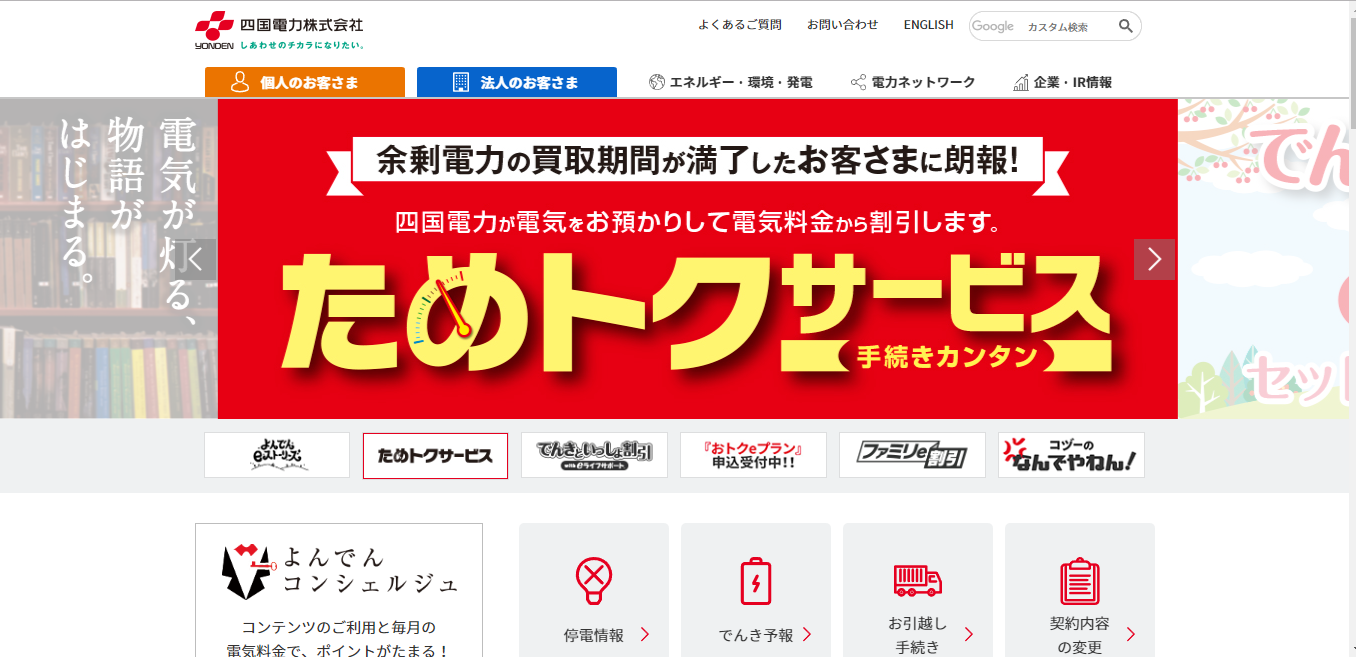The image size is (1356, 657).
Task: Click the ためトクサービス main banner
Action: tap(697, 258)
